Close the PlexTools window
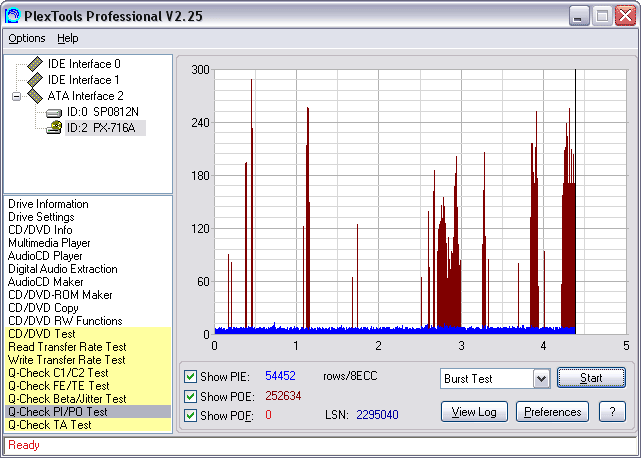The width and height of the screenshot is (641, 458). click(626, 16)
